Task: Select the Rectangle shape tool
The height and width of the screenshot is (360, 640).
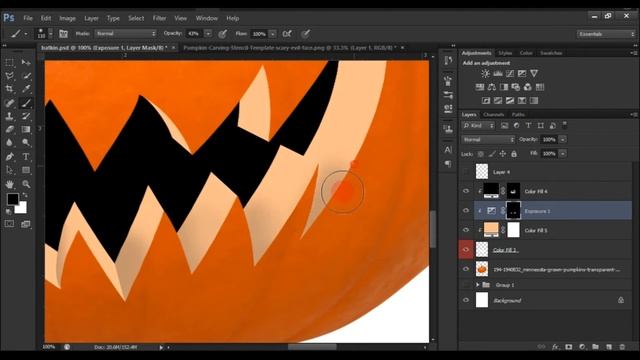Action: 26,170
